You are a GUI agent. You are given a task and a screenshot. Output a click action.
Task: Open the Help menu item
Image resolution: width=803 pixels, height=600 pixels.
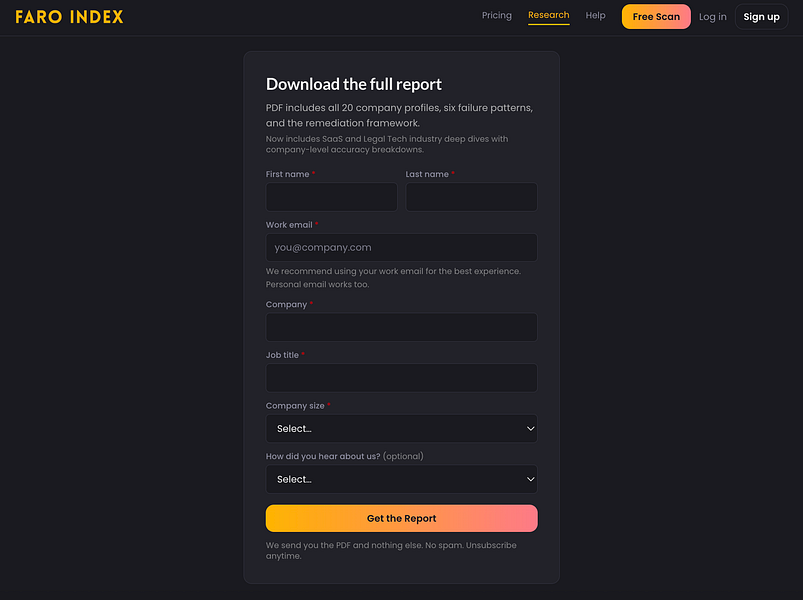click(x=595, y=15)
